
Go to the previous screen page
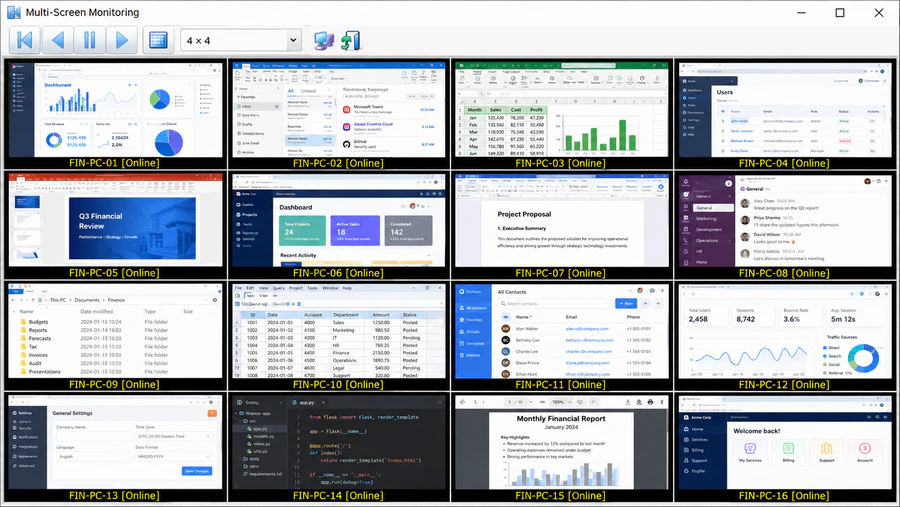[x=57, y=40]
